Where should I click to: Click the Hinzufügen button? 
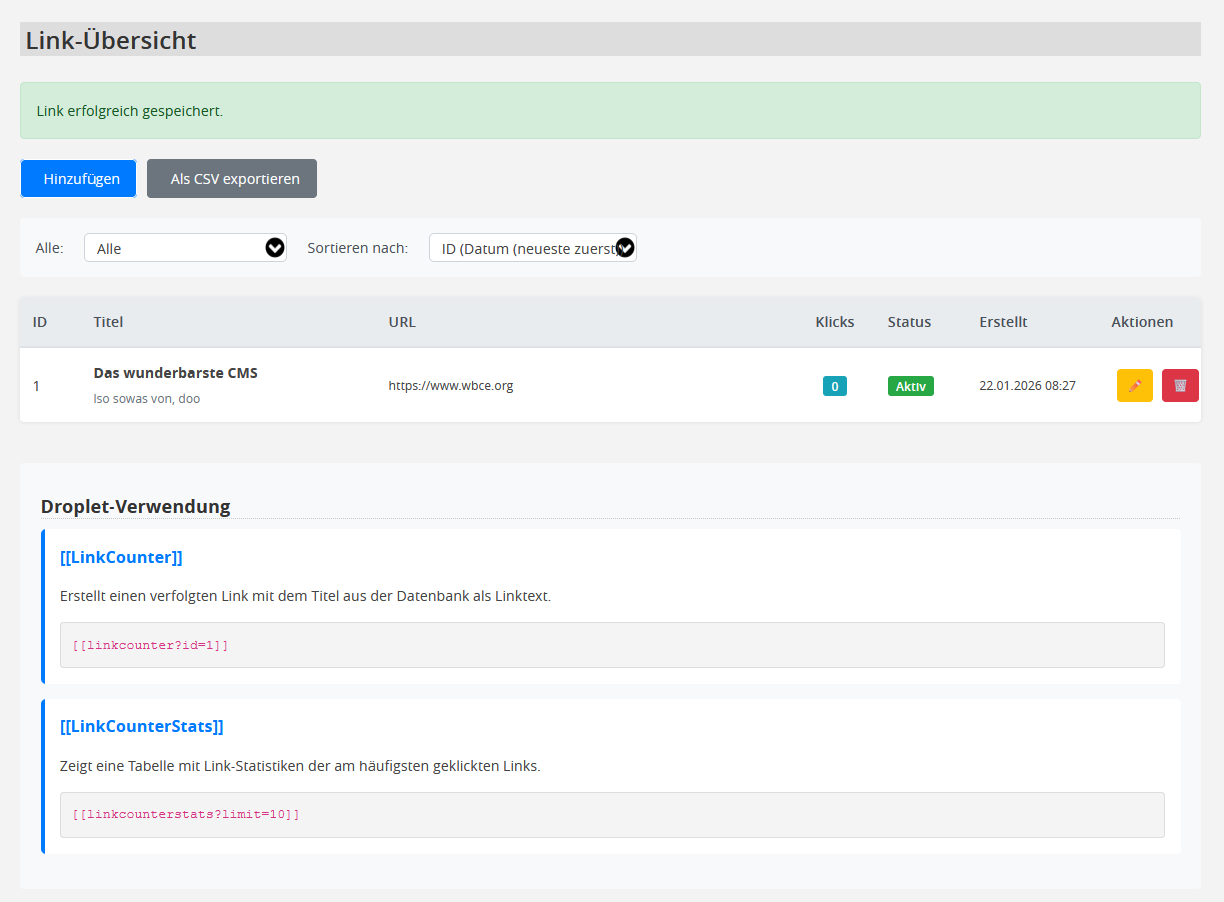point(79,179)
